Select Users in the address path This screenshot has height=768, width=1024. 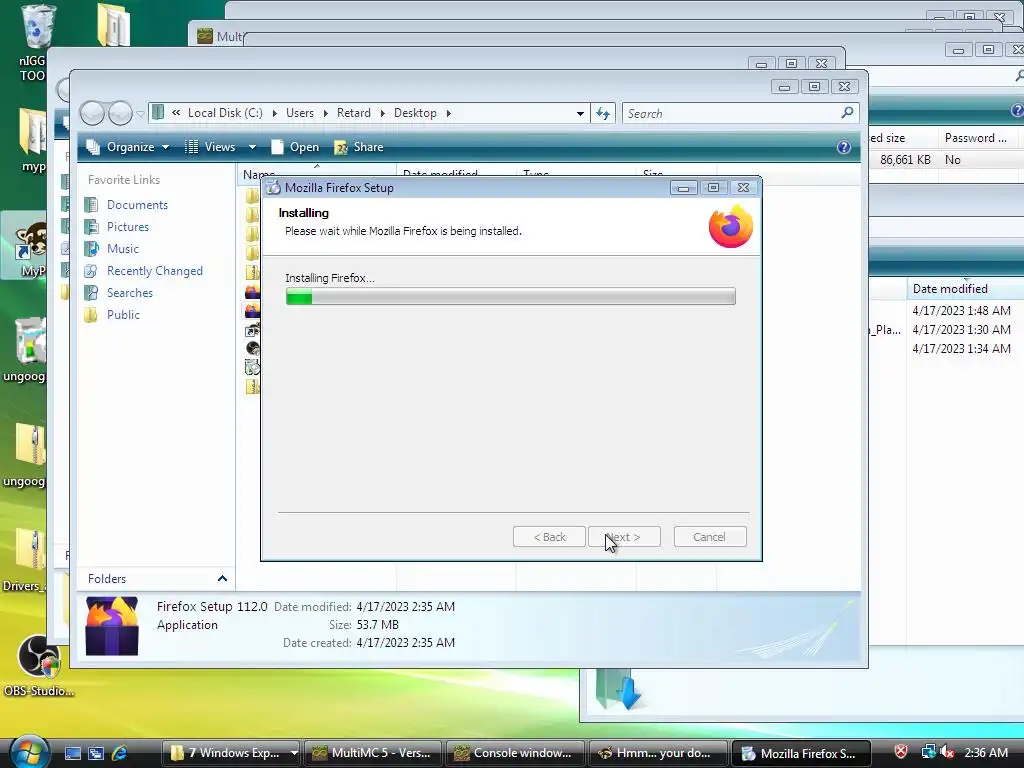coord(300,113)
